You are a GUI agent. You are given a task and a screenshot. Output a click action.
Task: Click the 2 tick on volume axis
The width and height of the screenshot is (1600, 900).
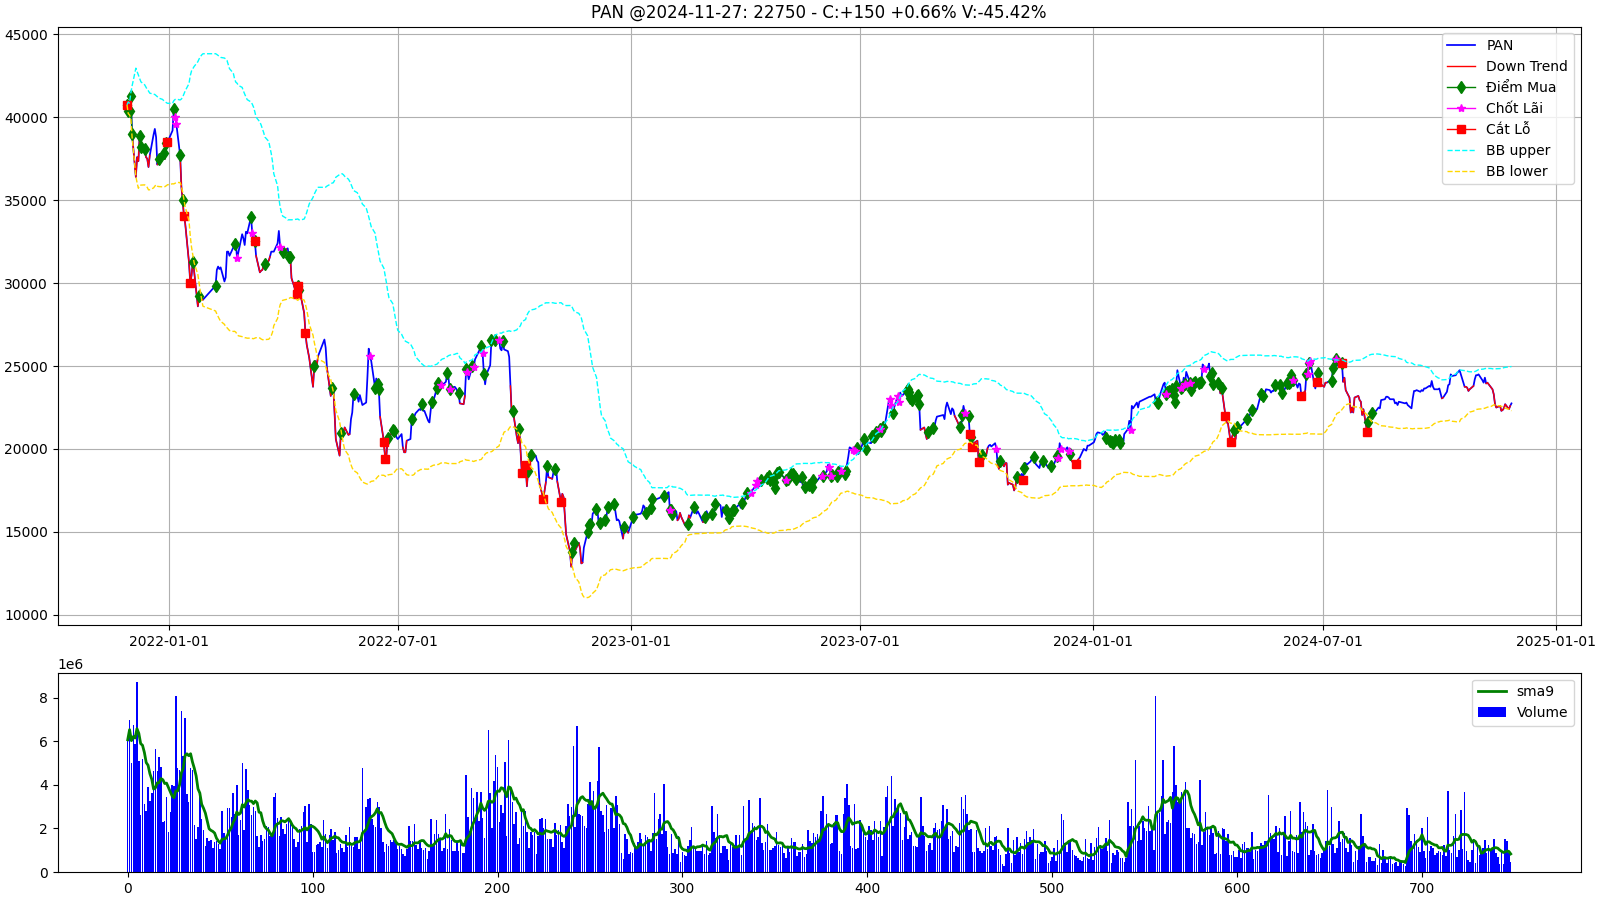(43, 829)
